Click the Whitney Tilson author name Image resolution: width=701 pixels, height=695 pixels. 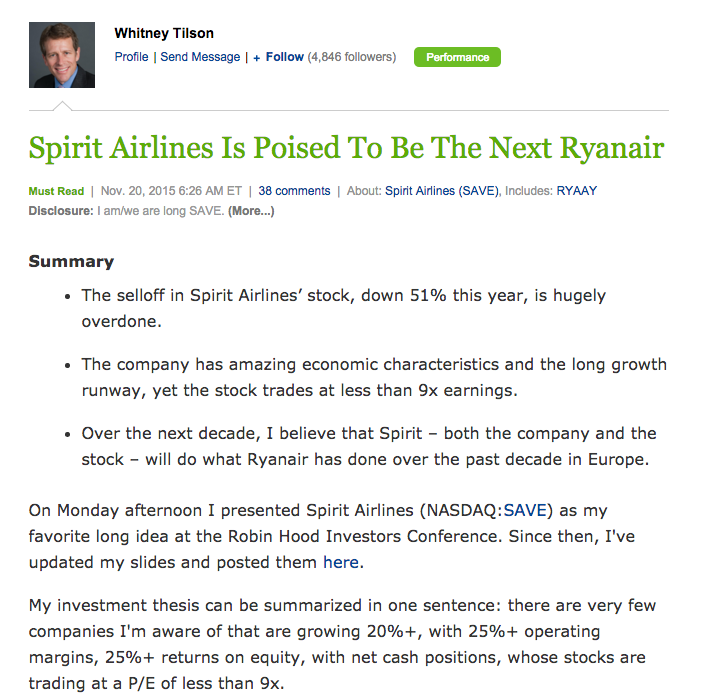point(164,33)
